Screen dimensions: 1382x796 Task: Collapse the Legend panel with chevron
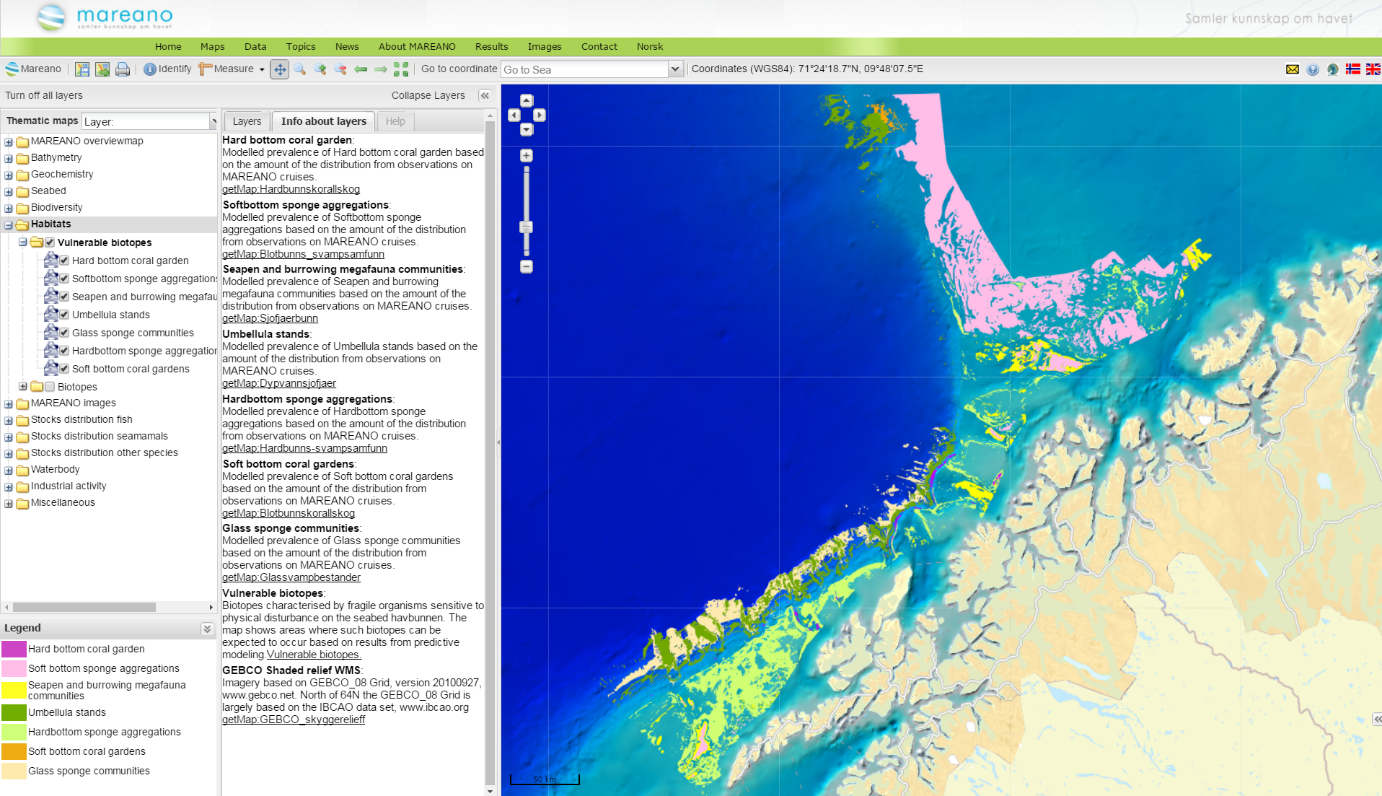click(x=207, y=629)
